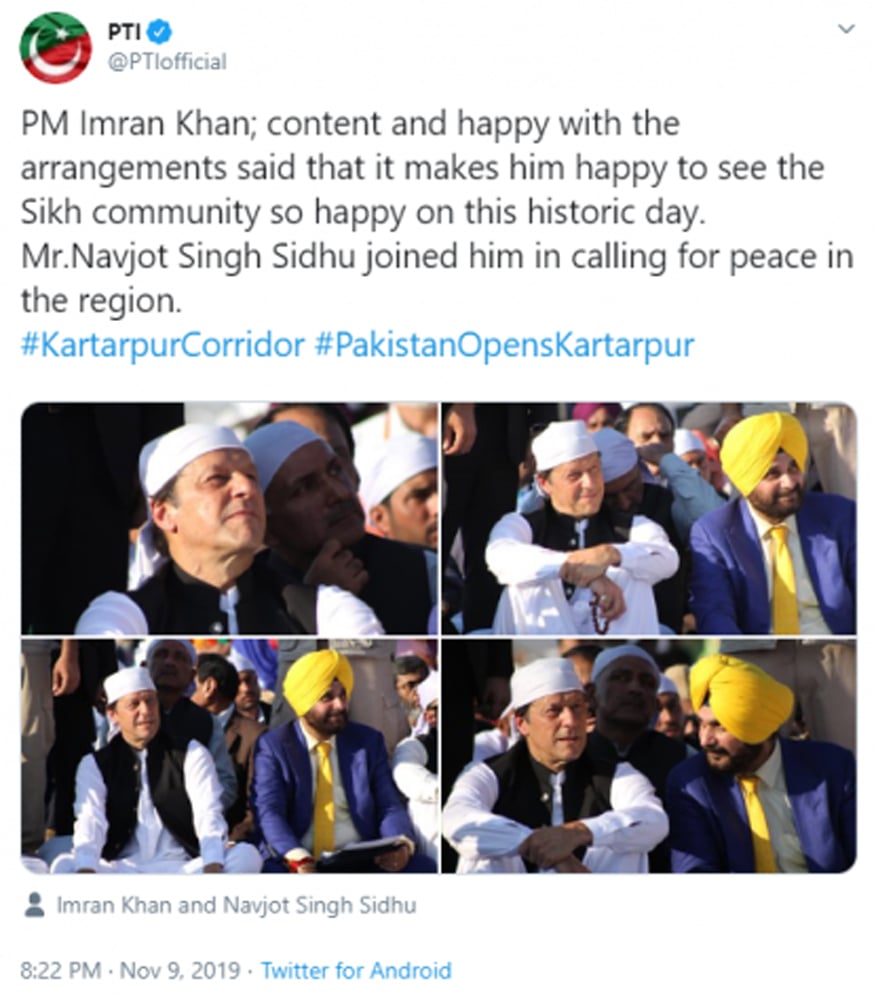
Task: Open the PTI display name
Action: pos(124,31)
